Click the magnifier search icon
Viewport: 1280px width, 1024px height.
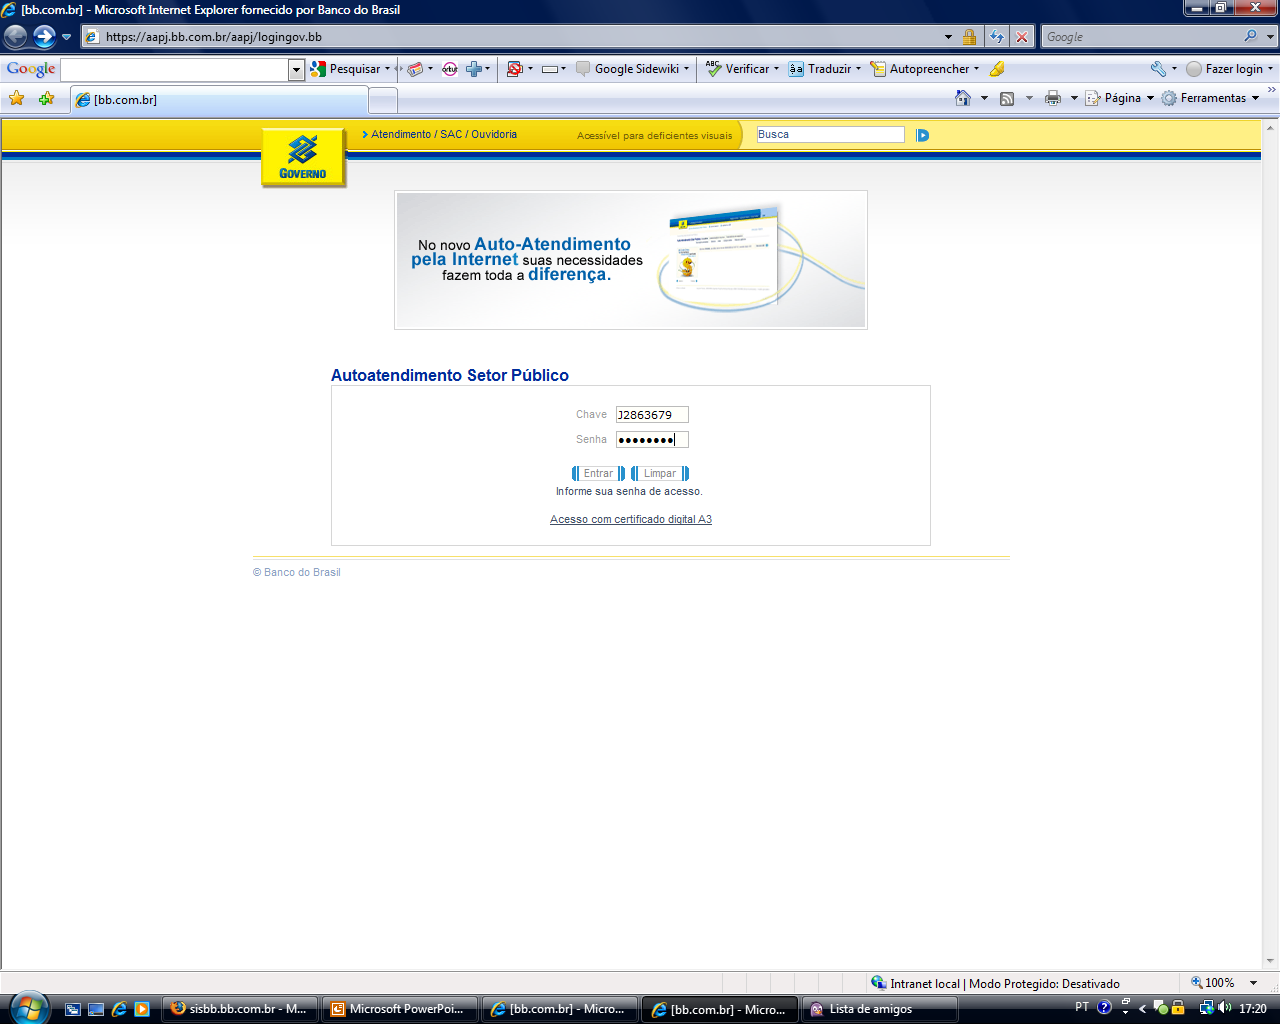click(x=1250, y=36)
